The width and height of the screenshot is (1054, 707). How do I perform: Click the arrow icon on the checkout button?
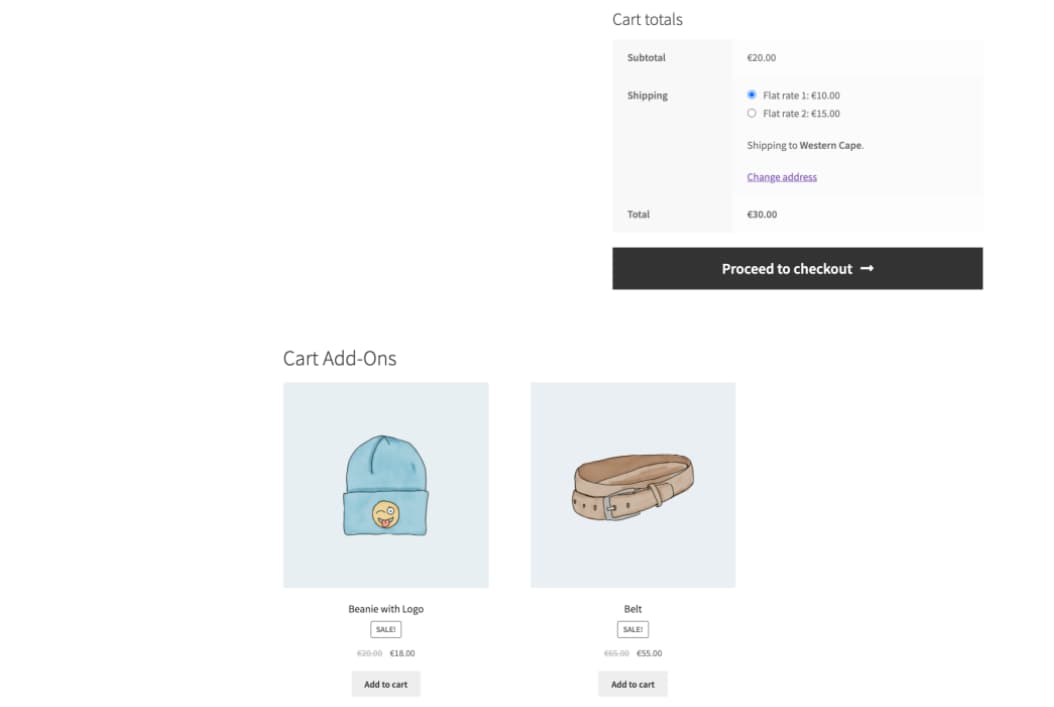click(x=867, y=268)
